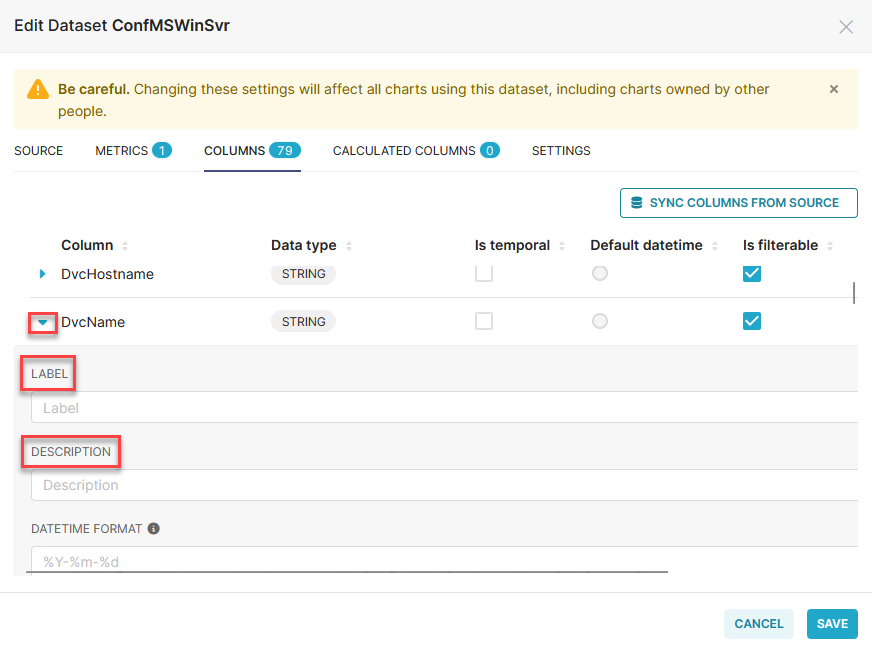Click the Columns count badge 79
Viewport: 872px width, 650px height.
tap(285, 150)
